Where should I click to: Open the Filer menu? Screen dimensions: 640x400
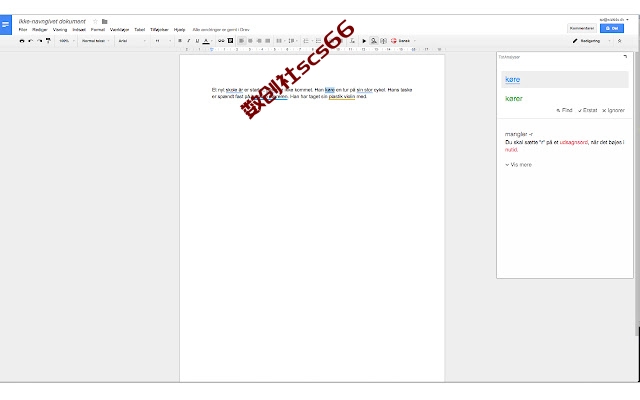coord(23,30)
